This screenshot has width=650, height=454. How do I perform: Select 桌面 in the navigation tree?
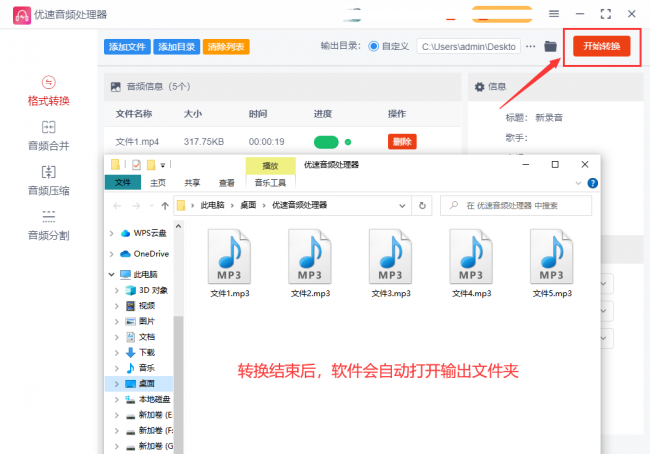click(146, 384)
